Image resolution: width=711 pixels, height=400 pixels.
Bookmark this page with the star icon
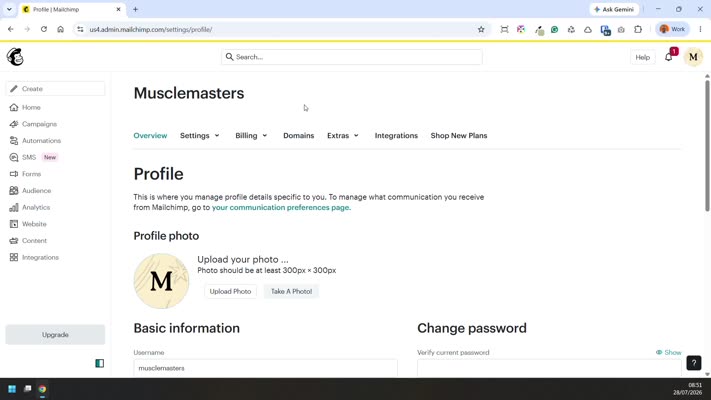[x=481, y=29]
